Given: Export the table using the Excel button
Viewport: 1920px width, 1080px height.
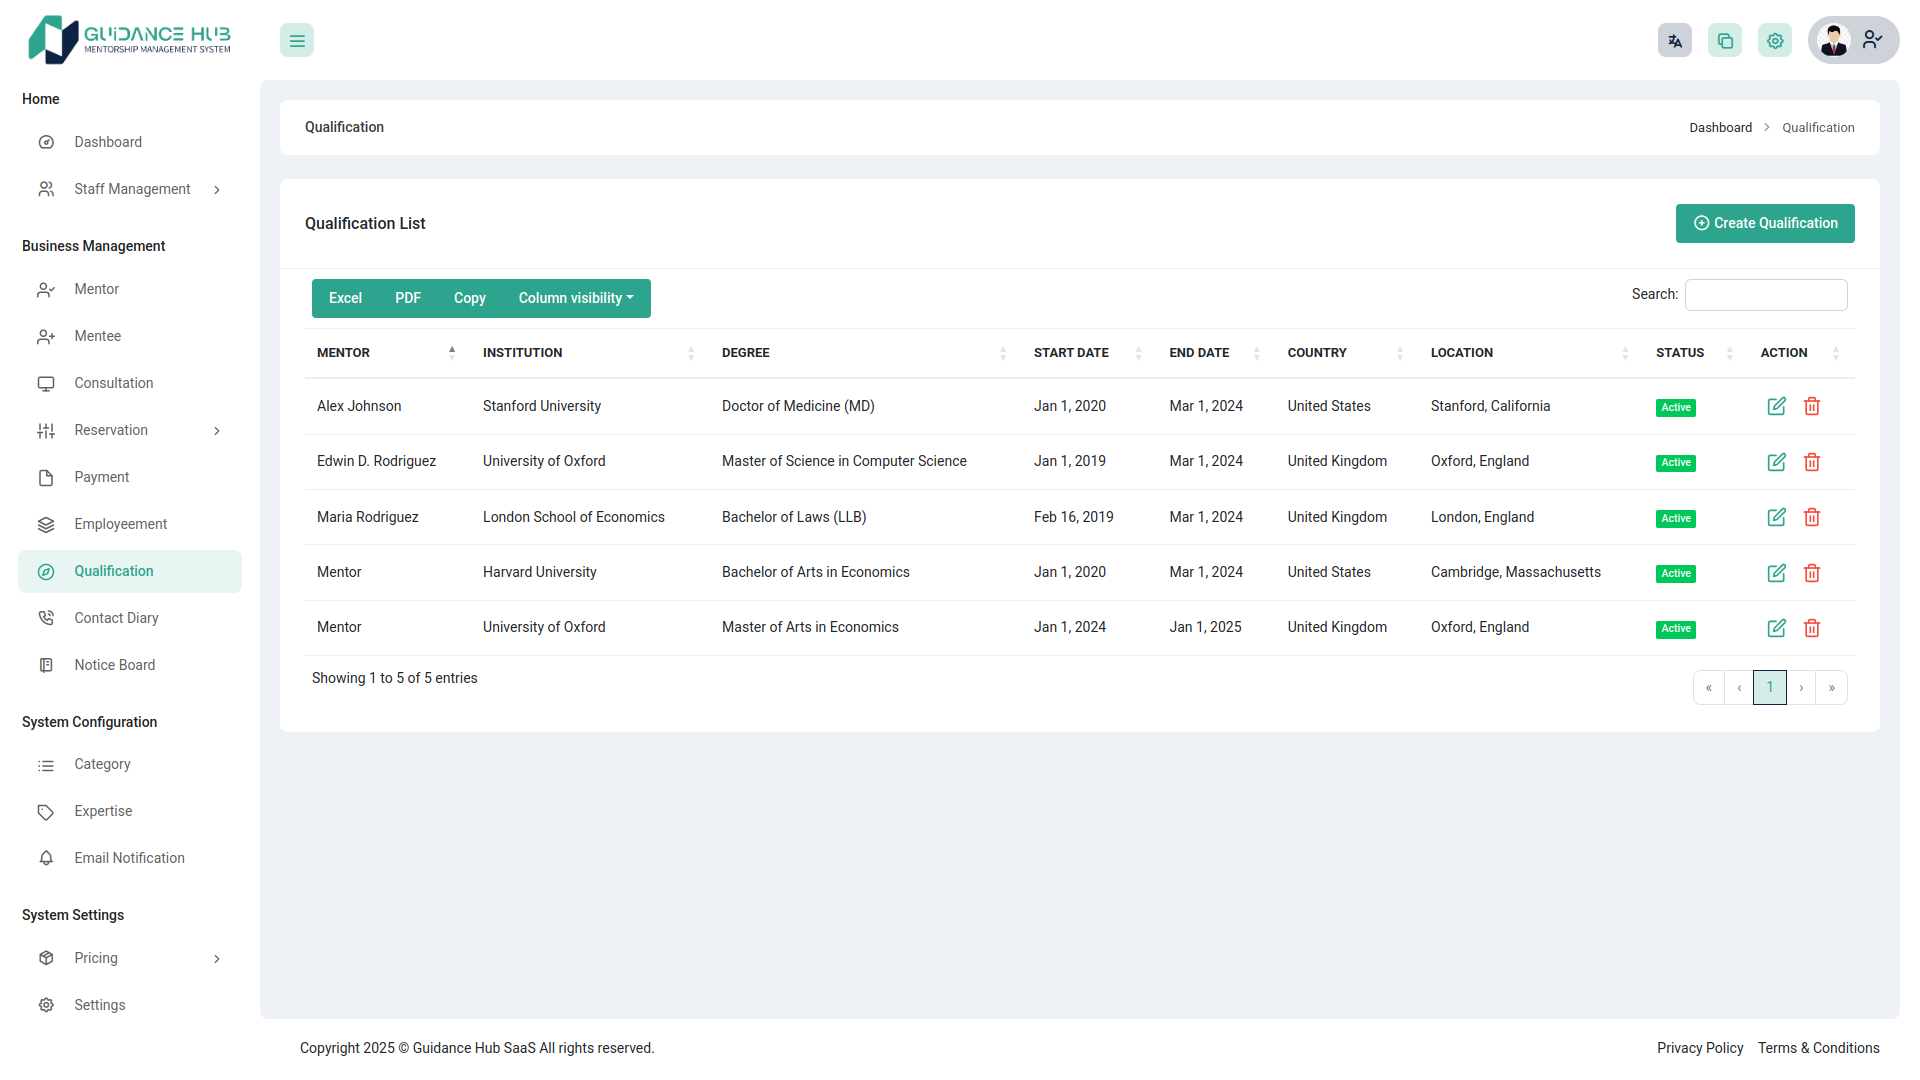Looking at the screenshot, I should click(x=344, y=298).
